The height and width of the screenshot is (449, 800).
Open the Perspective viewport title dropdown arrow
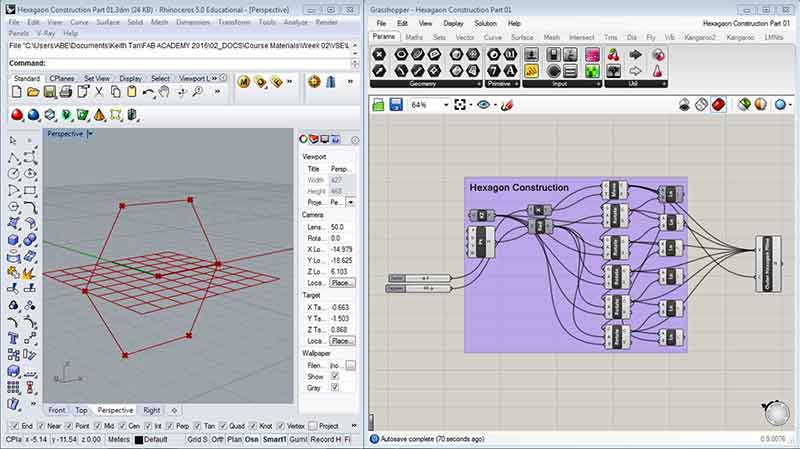point(90,134)
